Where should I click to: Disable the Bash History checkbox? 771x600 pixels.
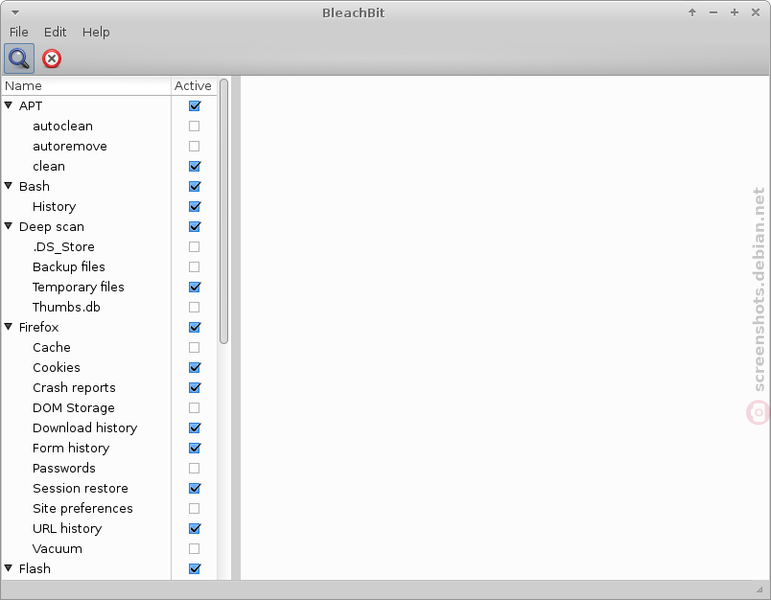click(194, 207)
